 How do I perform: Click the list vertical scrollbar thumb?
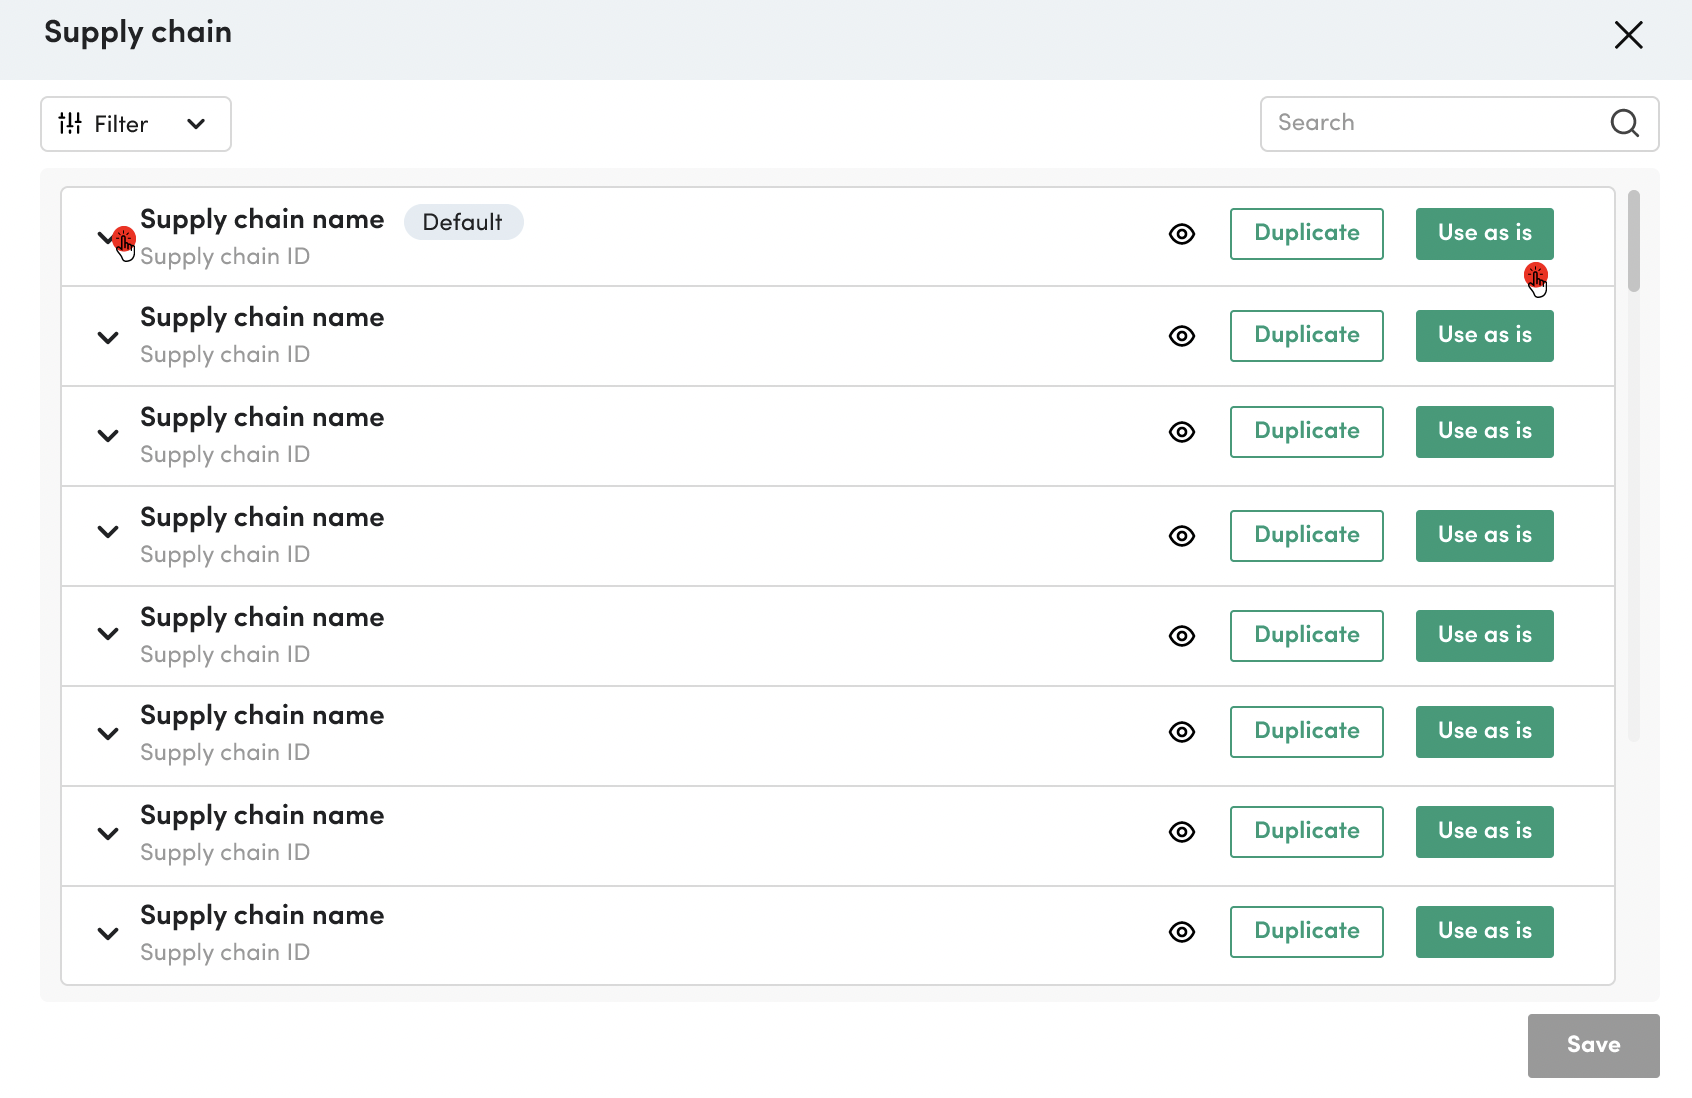(x=1634, y=241)
